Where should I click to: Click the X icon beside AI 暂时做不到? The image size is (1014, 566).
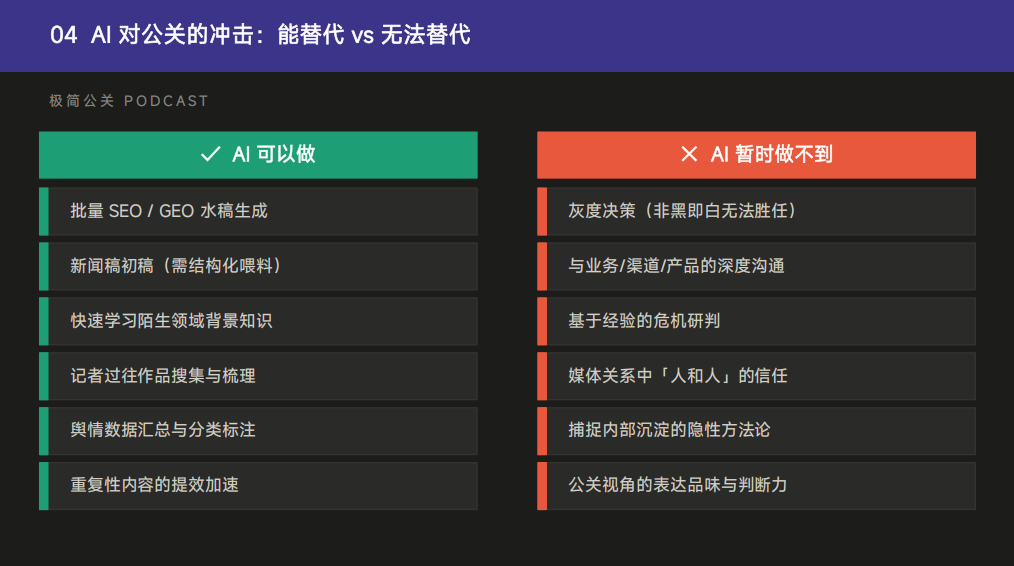689,154
